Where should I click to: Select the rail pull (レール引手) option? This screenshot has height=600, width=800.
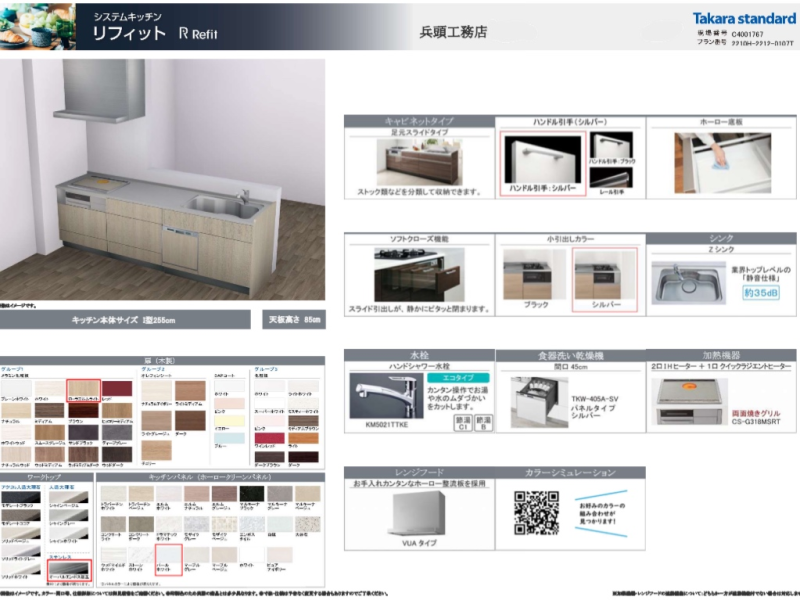click(x=611, y=181)
